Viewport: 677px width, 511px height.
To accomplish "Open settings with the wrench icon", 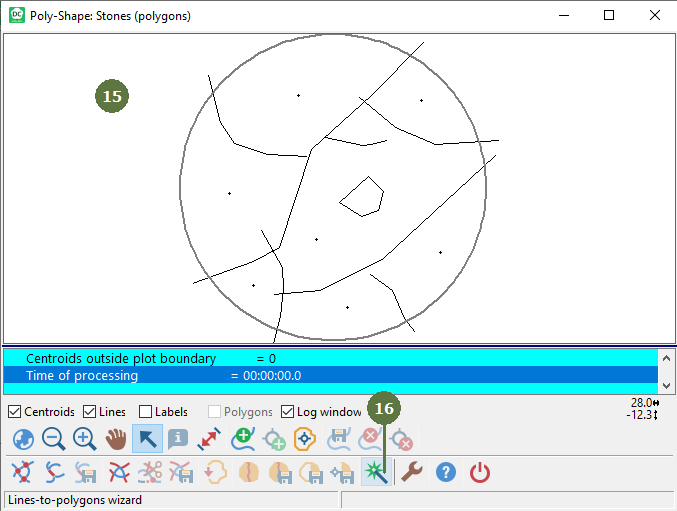I will (412, 472).
